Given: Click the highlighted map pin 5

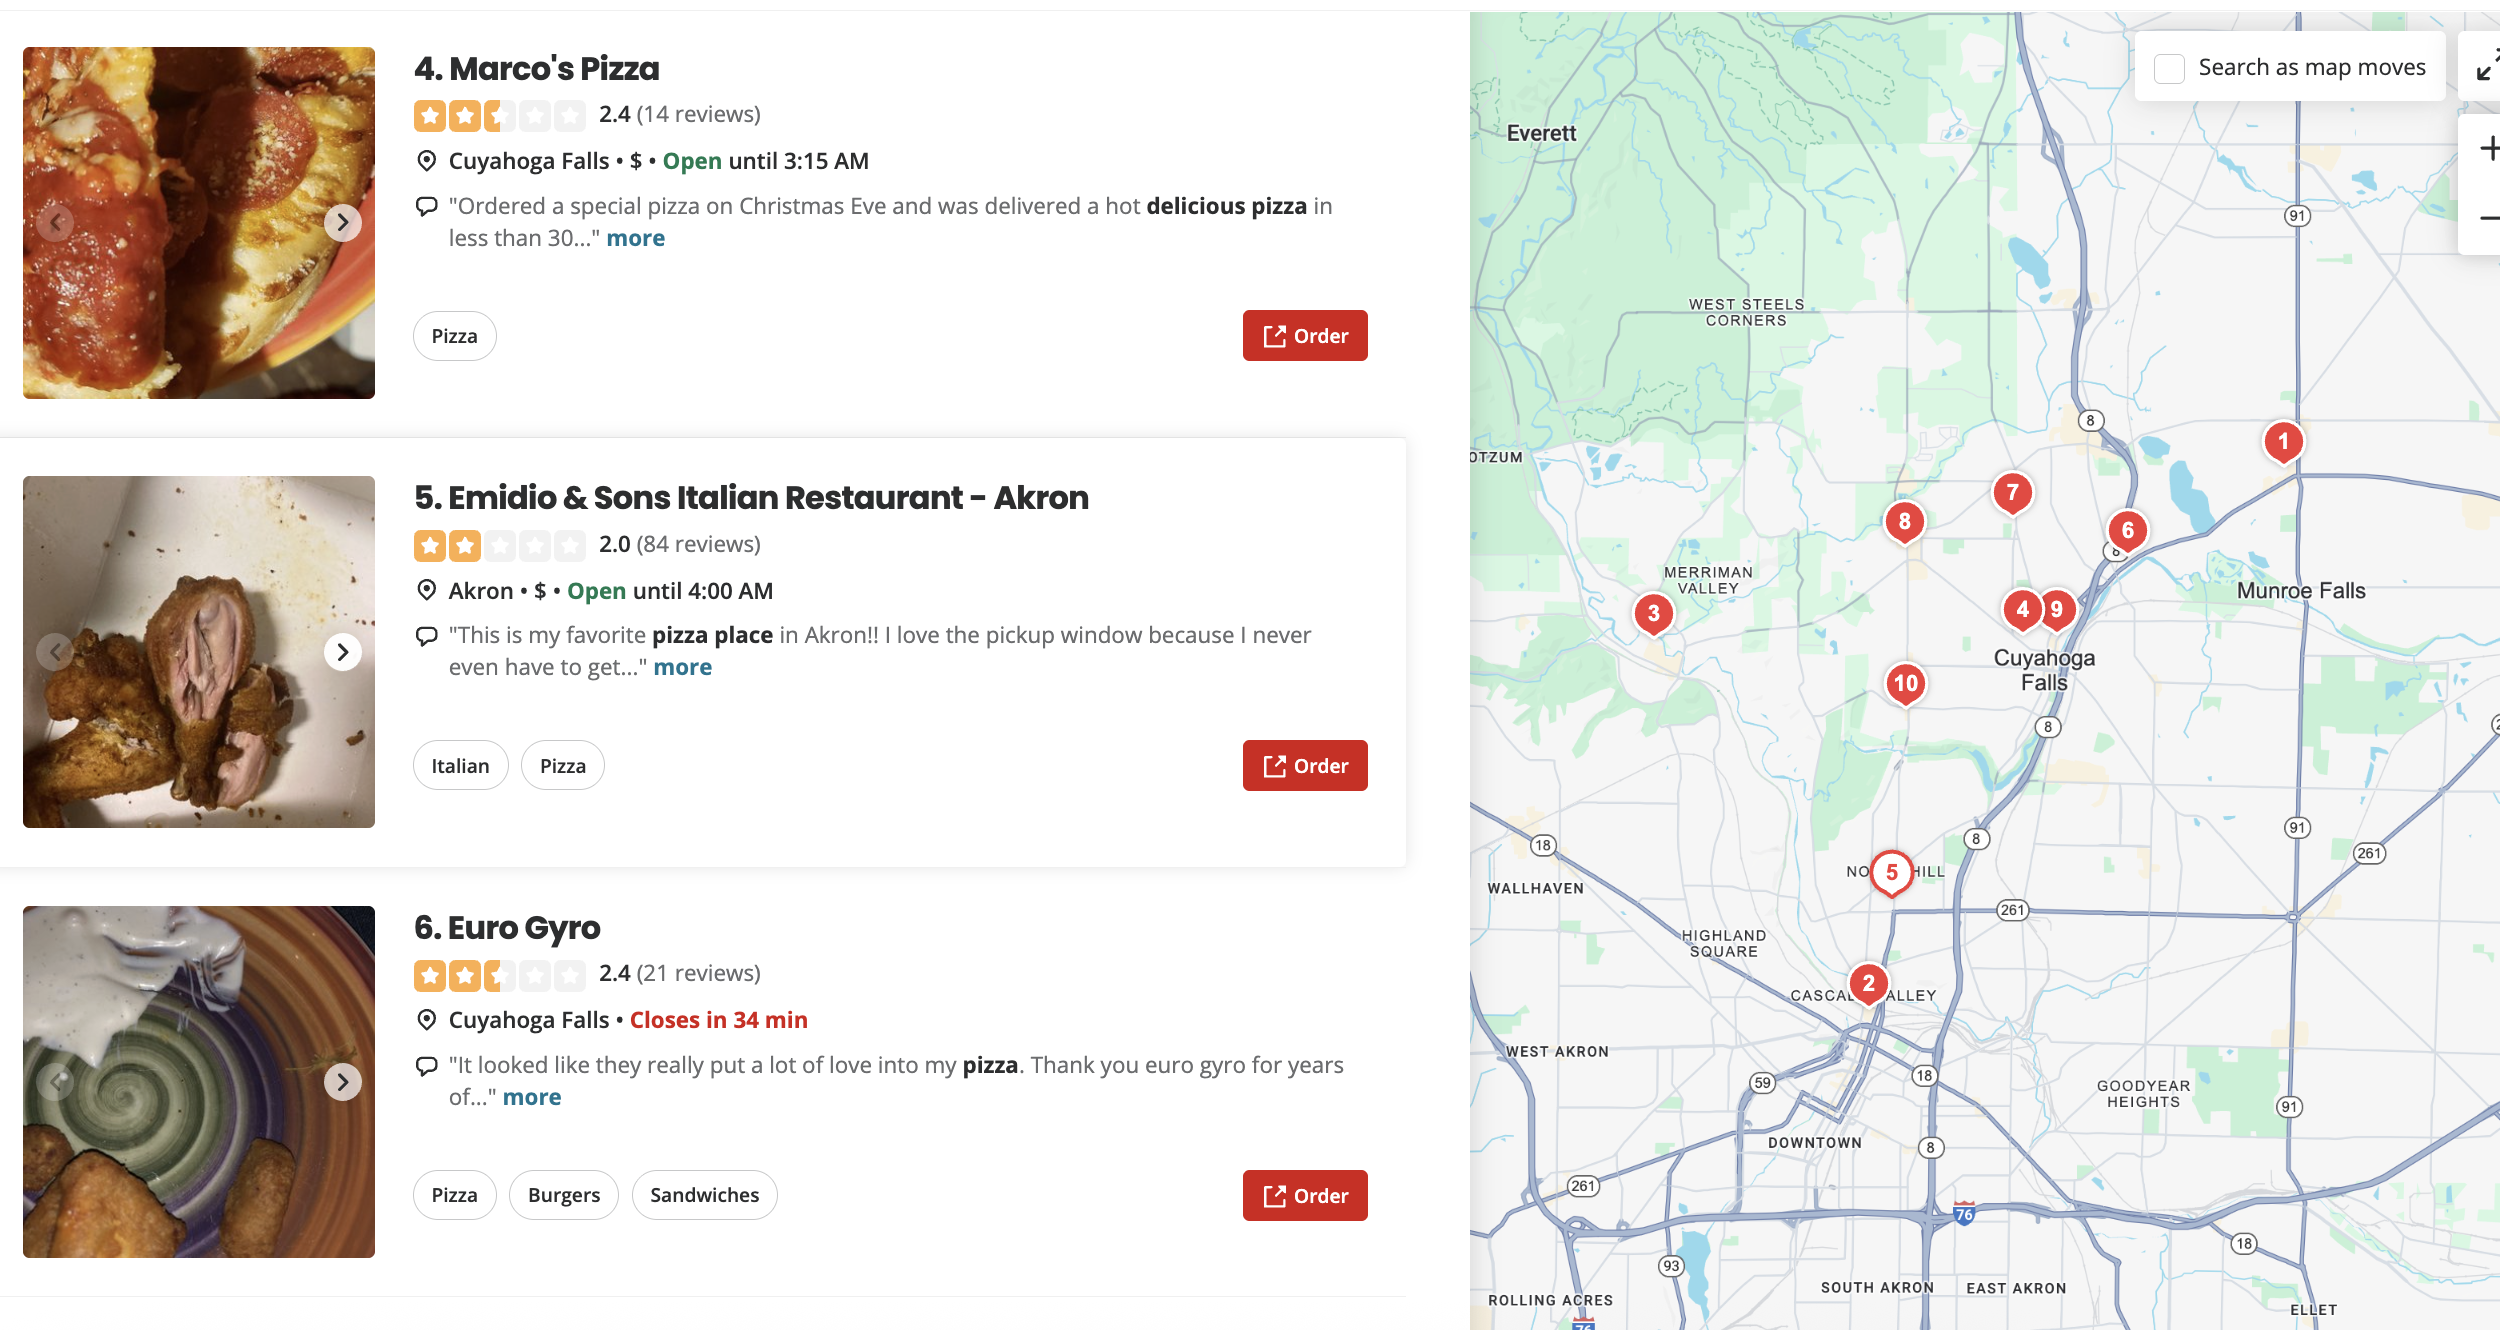Looking at the screenshot, I should point(1891,872).
